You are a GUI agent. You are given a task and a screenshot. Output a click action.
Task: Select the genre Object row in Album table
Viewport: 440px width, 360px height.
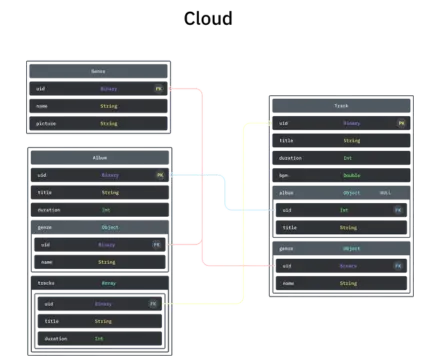tap(100, 227)
